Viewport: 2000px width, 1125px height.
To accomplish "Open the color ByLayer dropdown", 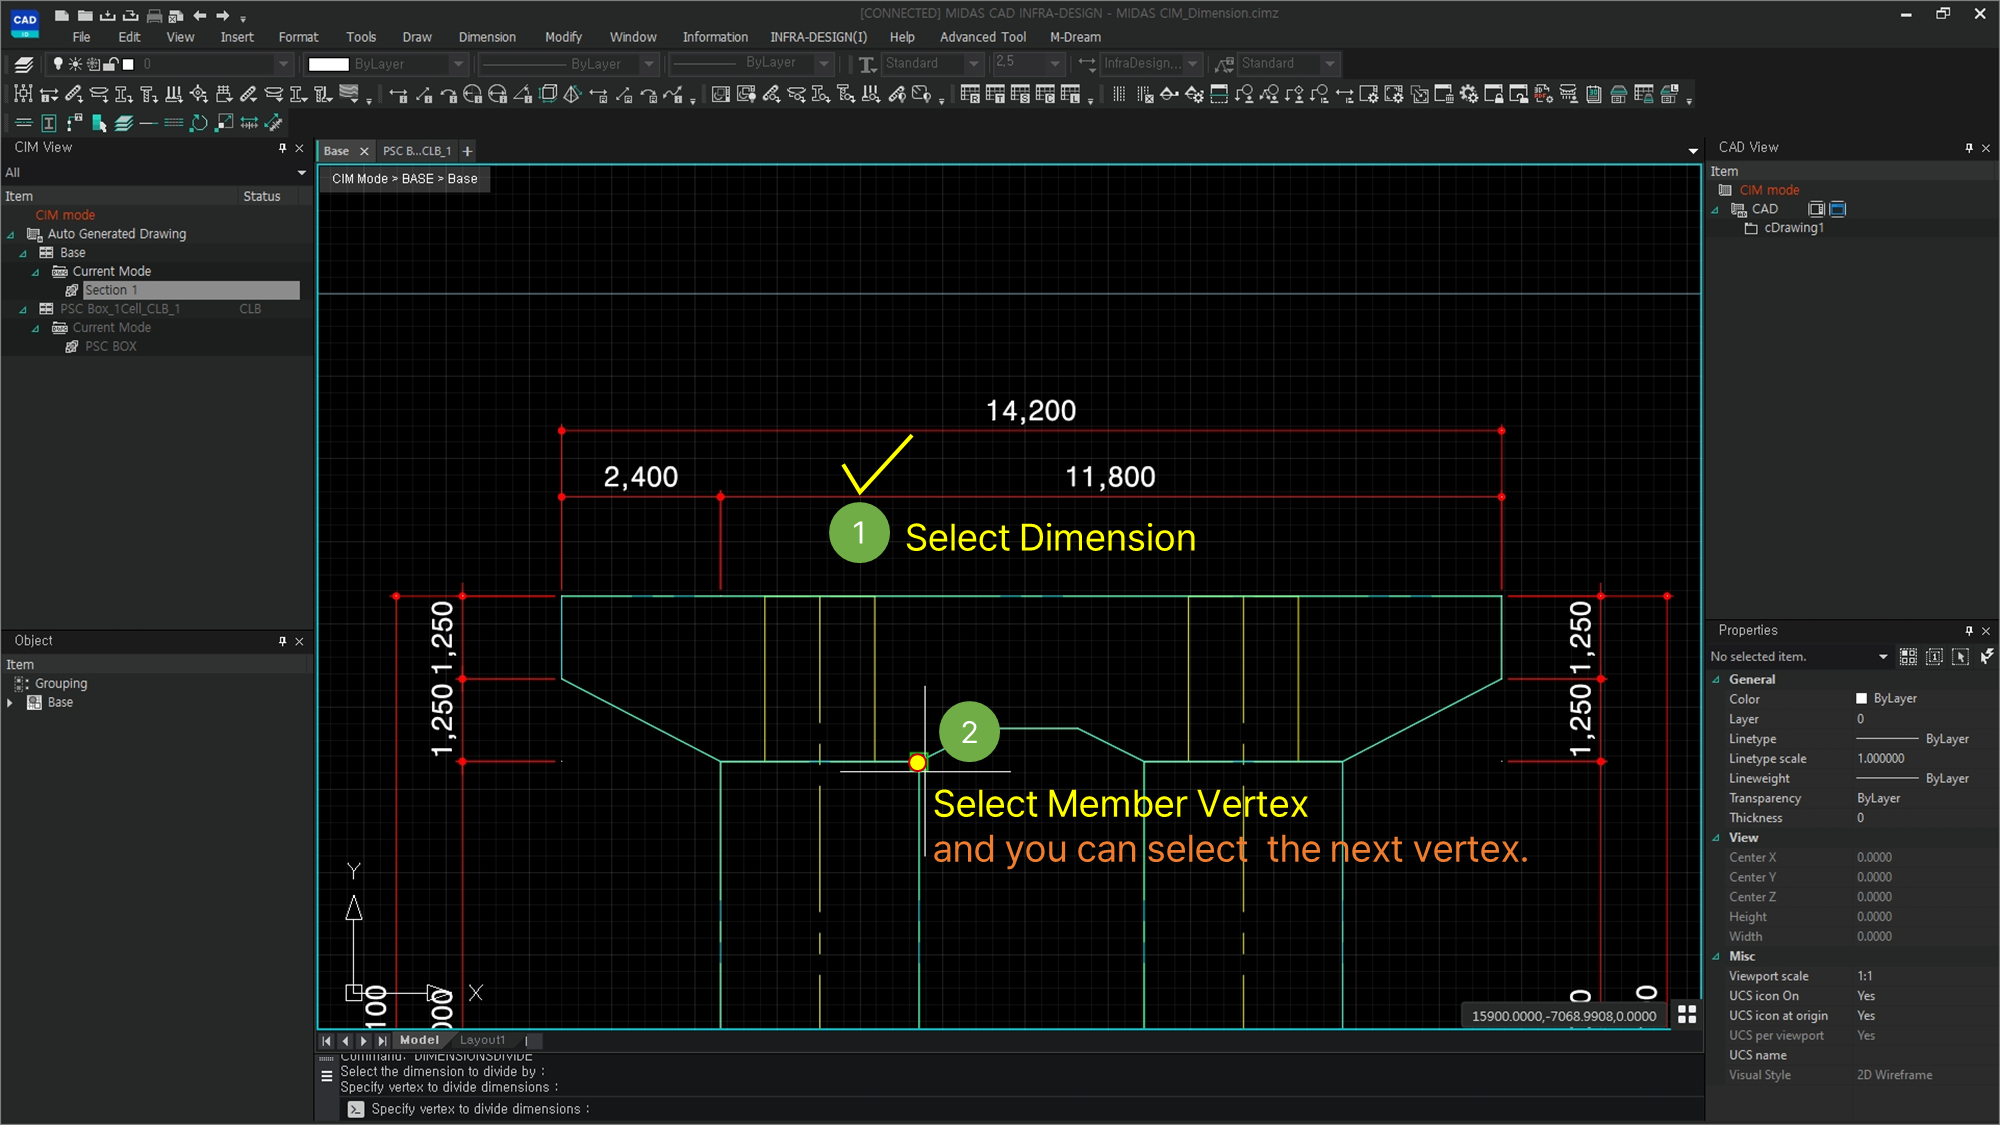I will click(458, 64).
